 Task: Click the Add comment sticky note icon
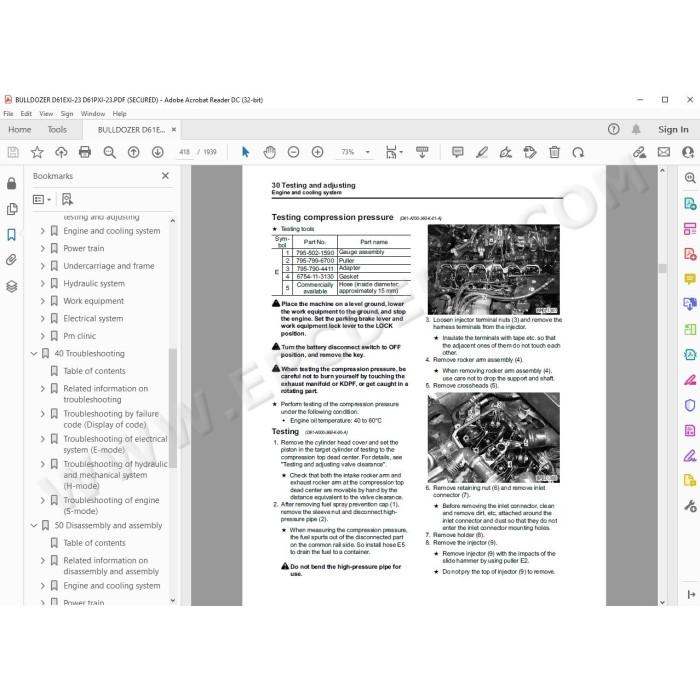[x=458, y=152]
